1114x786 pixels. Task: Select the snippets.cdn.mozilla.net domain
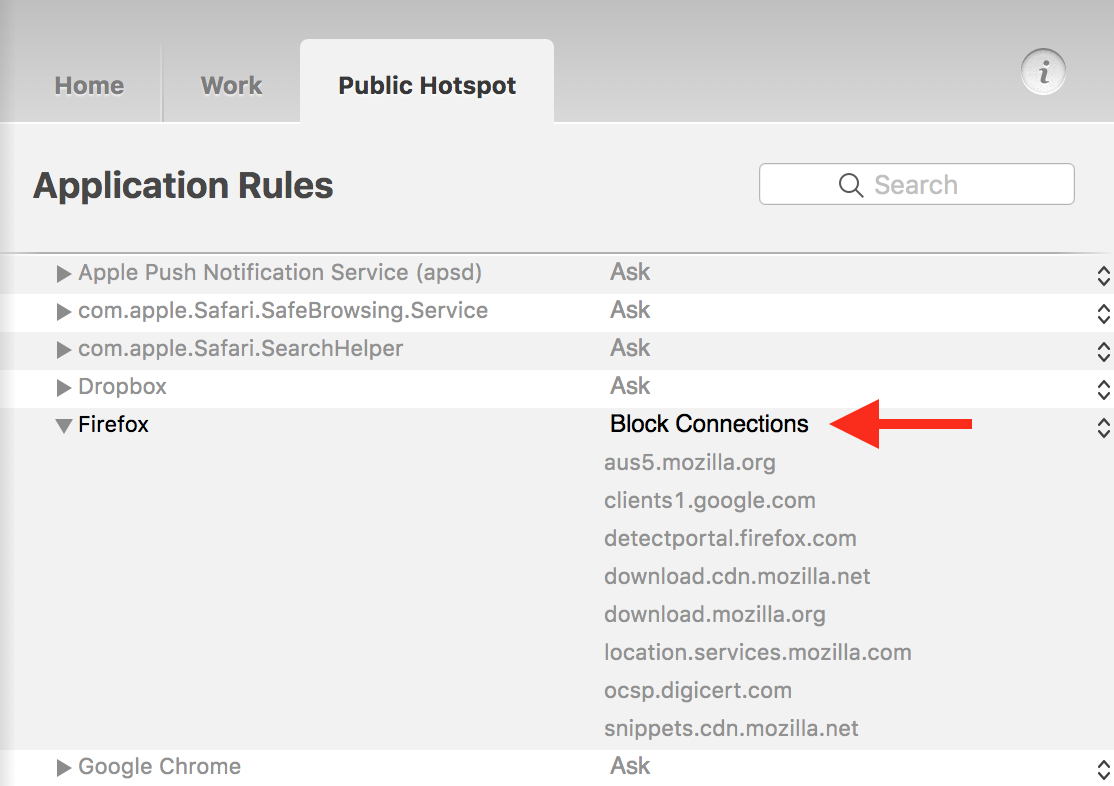[731, 728]
